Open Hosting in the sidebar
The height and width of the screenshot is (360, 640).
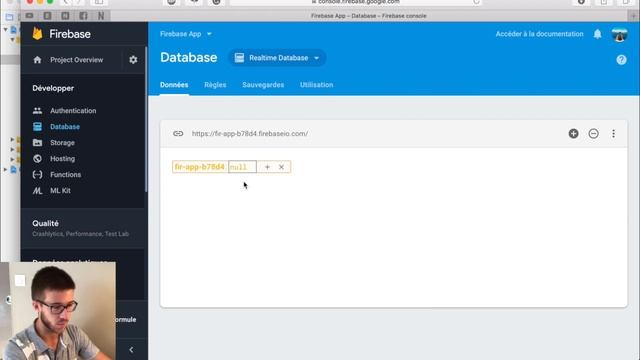click(62, 158)
